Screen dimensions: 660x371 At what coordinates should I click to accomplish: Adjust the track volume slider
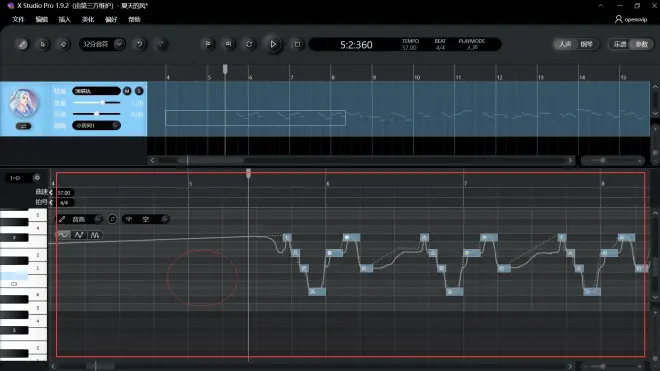click(96, 102)
